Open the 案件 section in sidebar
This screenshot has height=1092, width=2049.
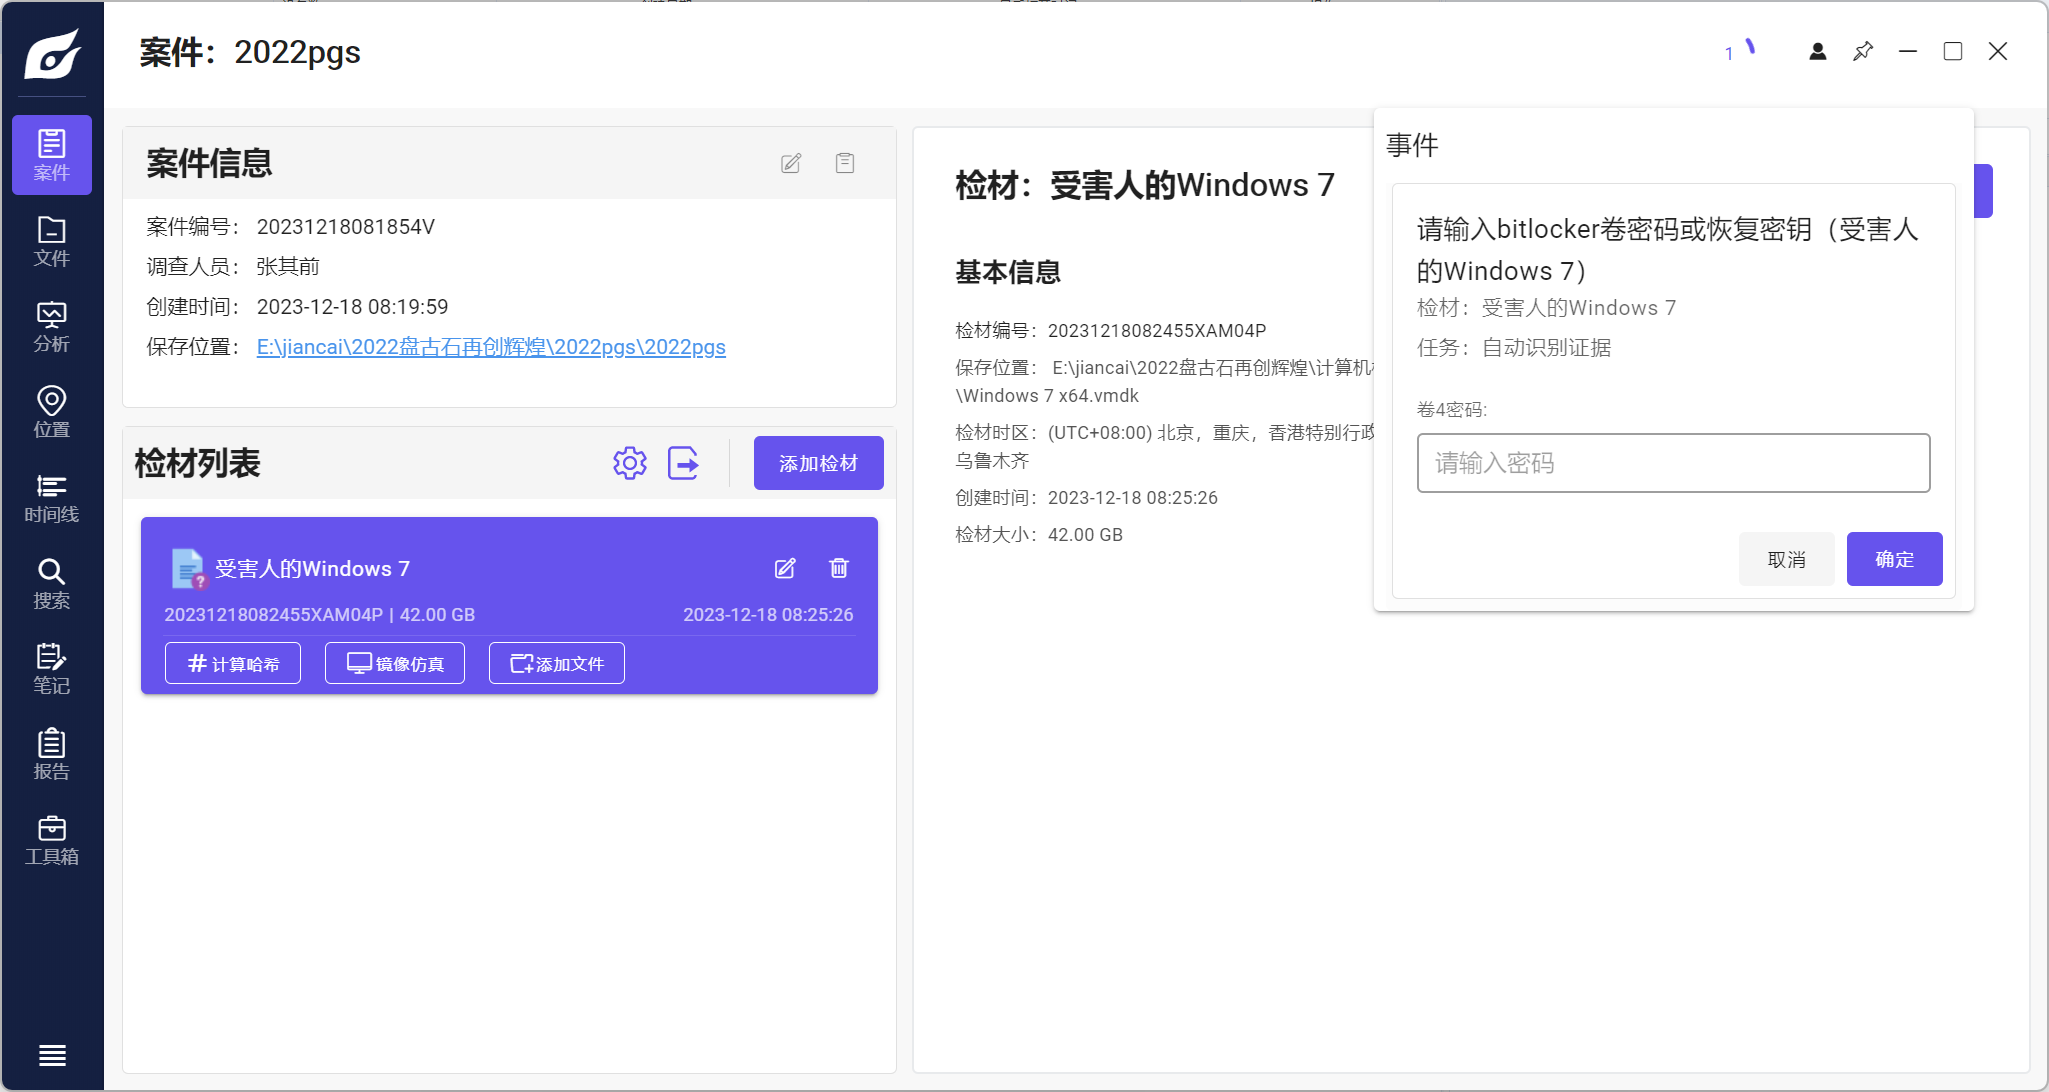[x=52, y=155]
